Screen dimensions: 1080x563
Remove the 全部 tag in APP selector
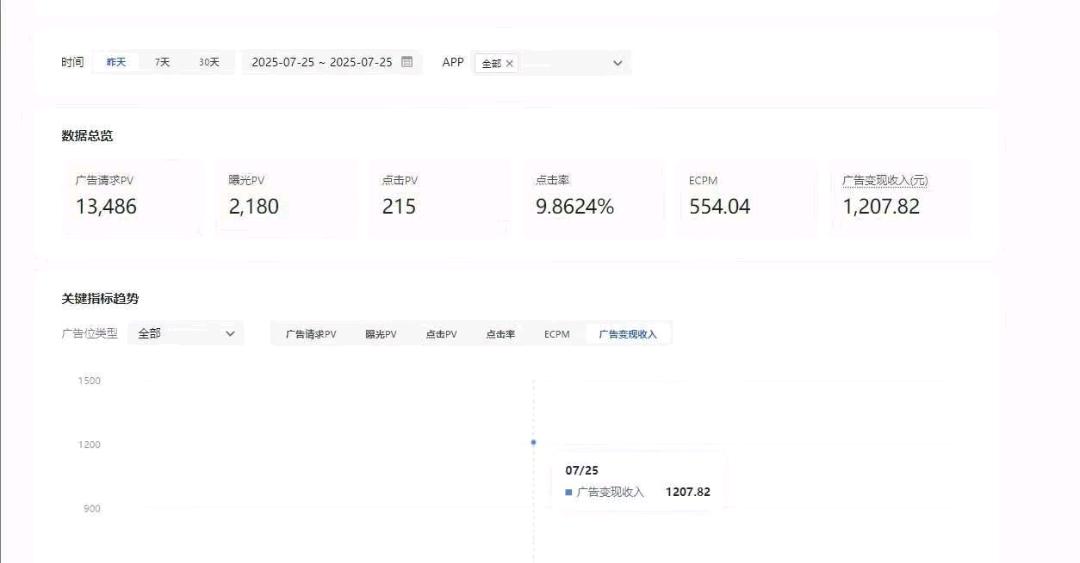point(510,63)
